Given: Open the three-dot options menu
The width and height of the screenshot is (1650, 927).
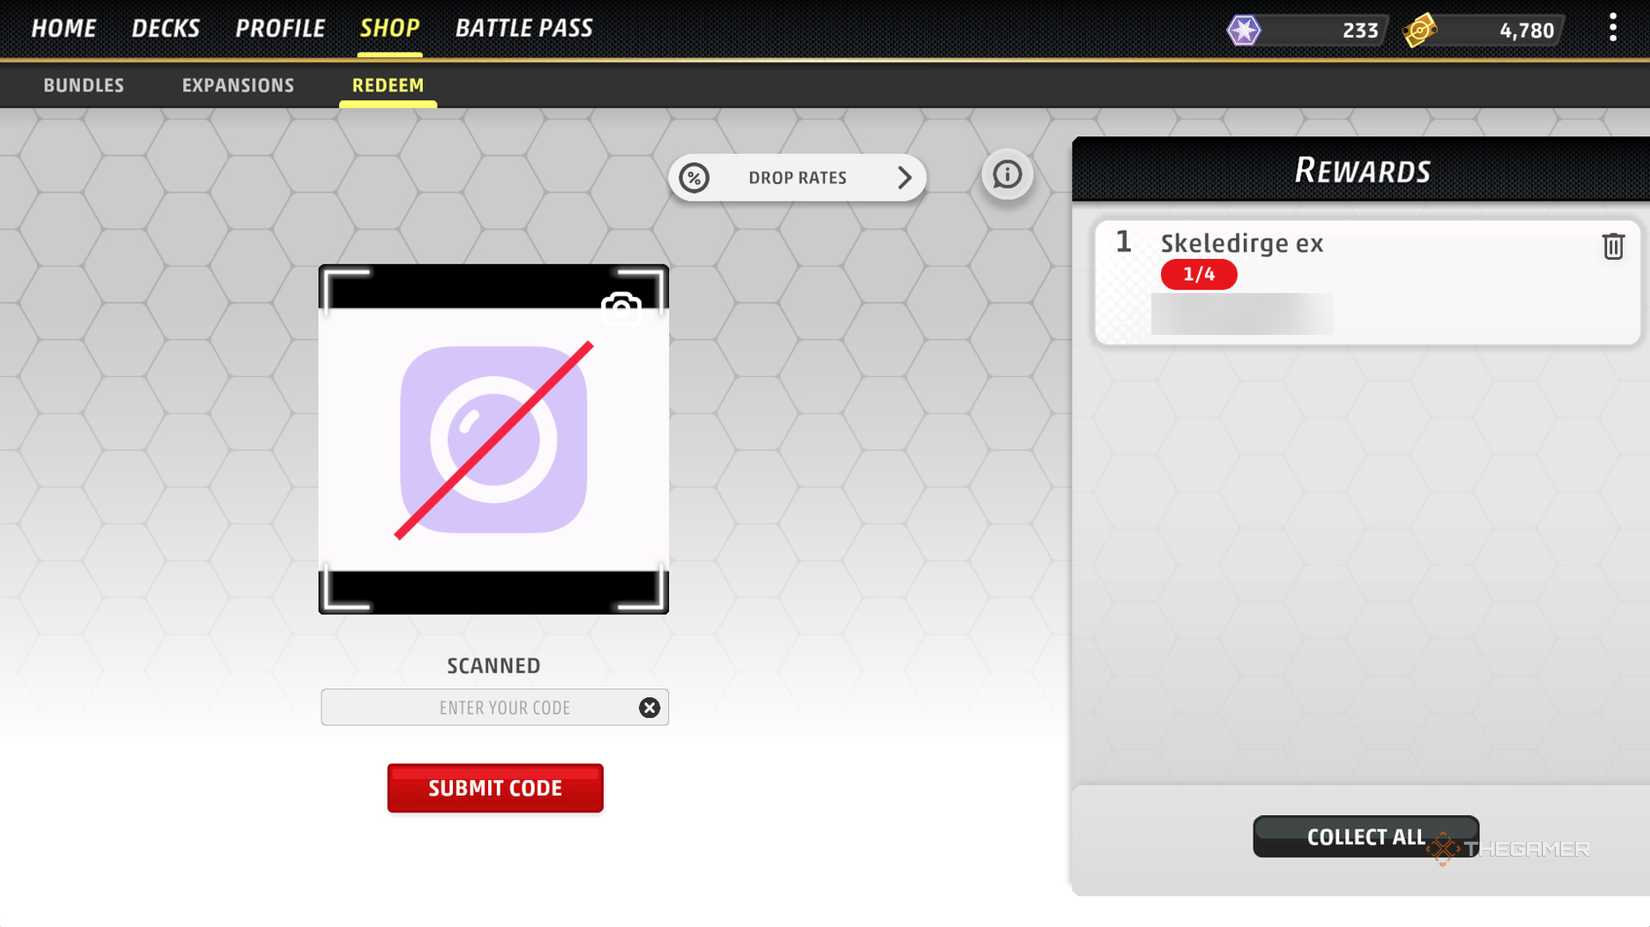Looking at the screenshot, I should (1612, 28).
